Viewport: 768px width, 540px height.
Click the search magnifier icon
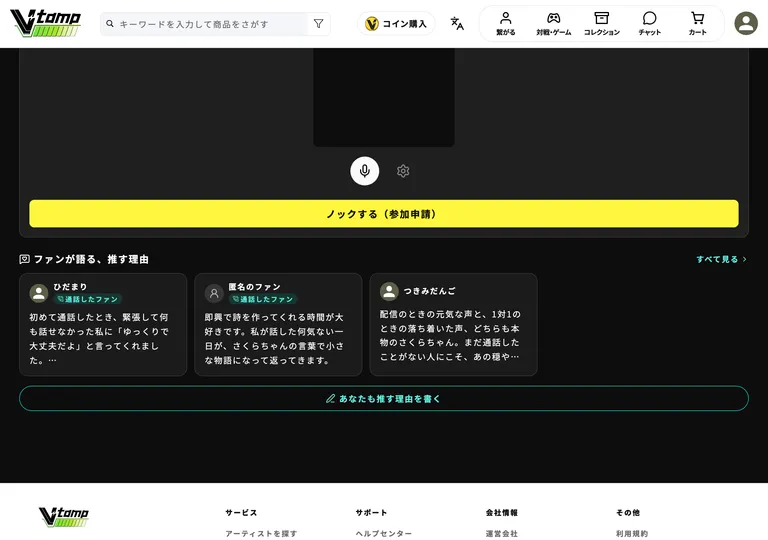110,24
